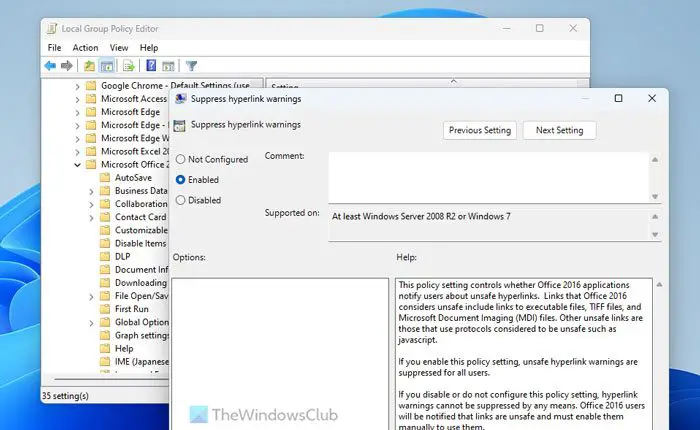This screenshot has width=700, height=430.
Task: Click the Filter funnel toolbar icon
Action: point(192,66)
